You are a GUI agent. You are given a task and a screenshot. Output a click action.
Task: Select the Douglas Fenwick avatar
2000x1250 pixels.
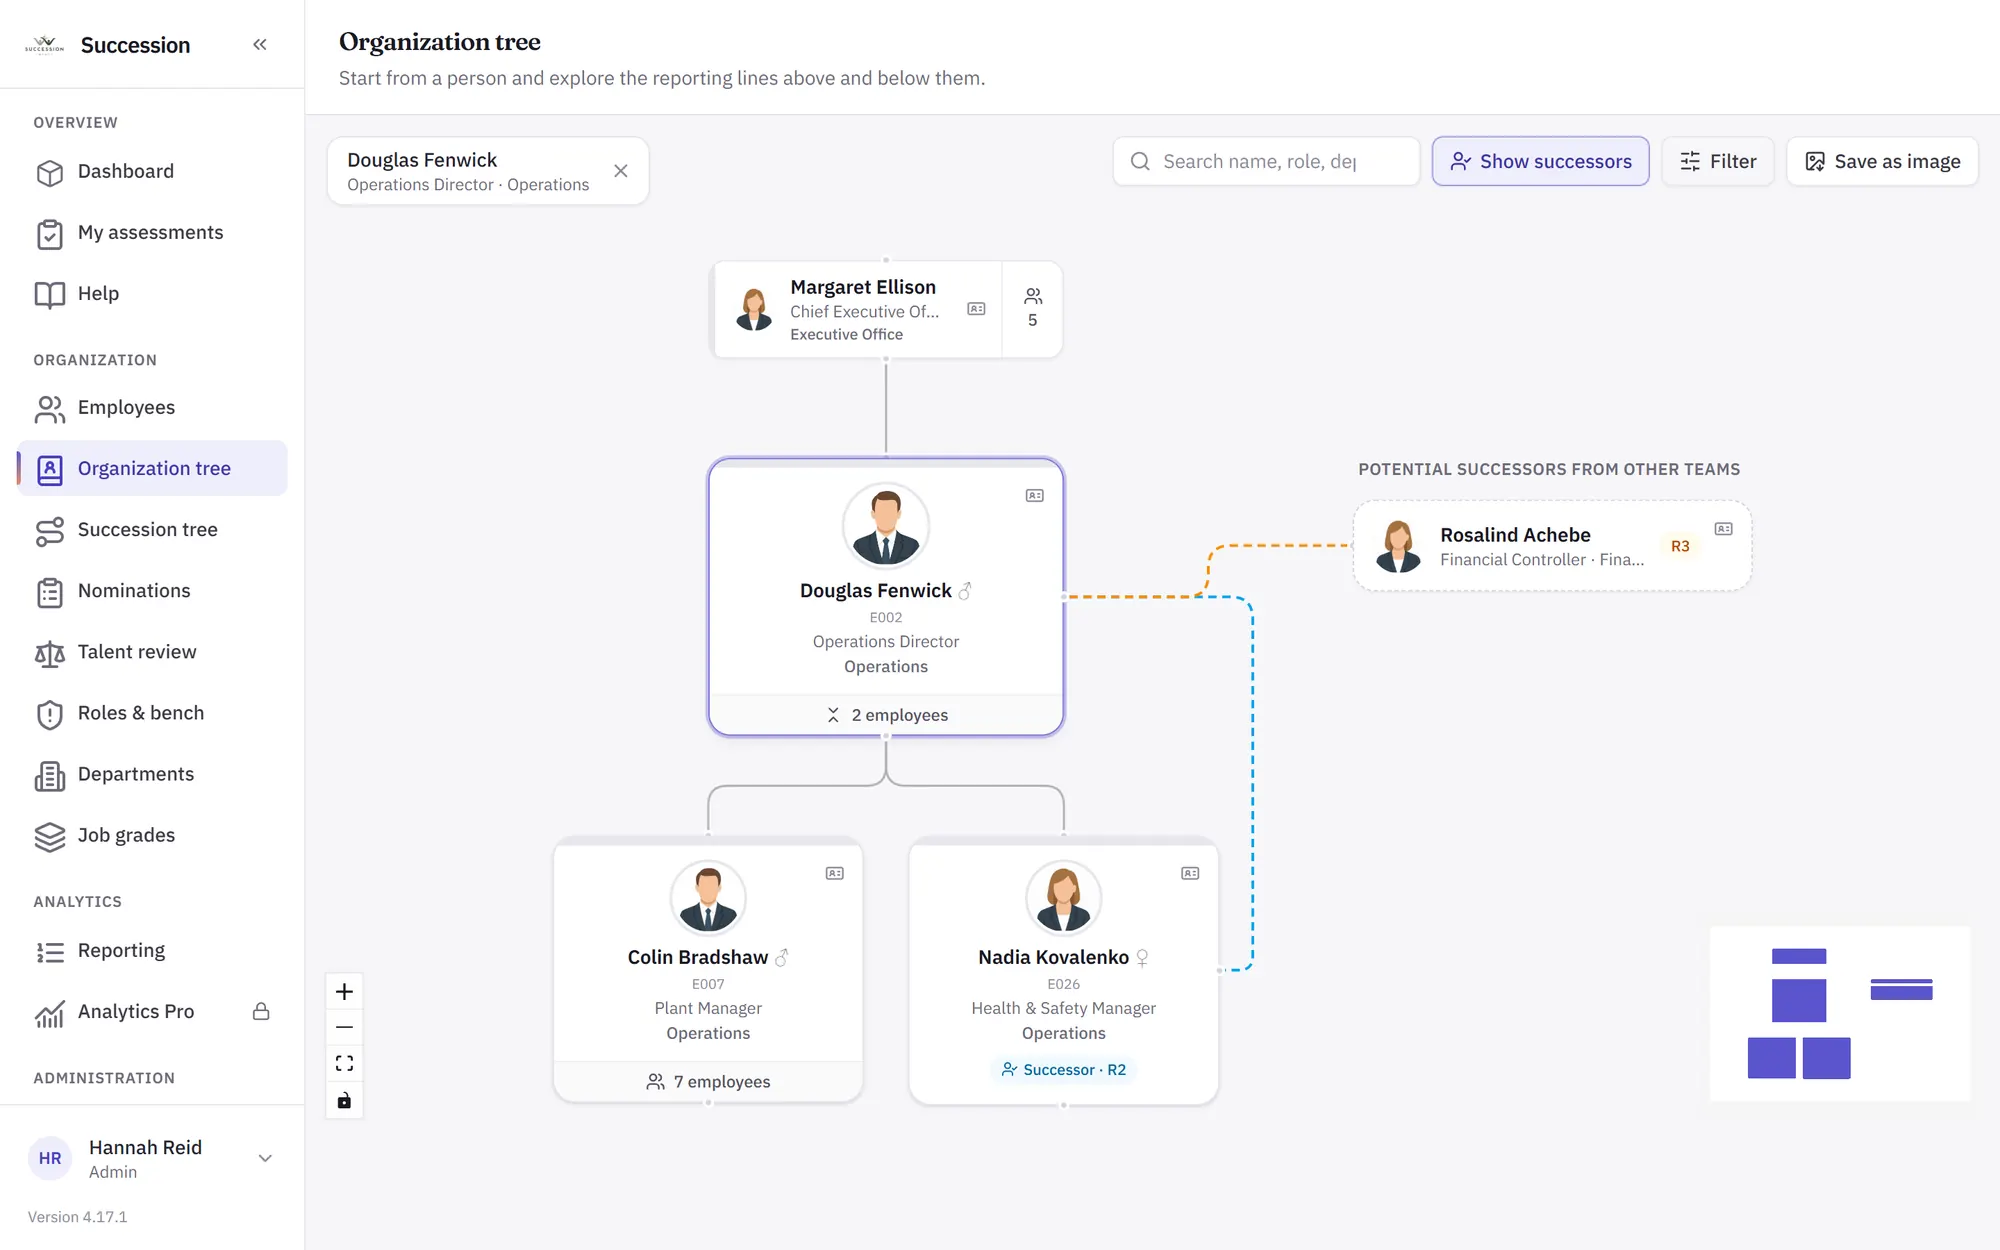coord(886,526)
